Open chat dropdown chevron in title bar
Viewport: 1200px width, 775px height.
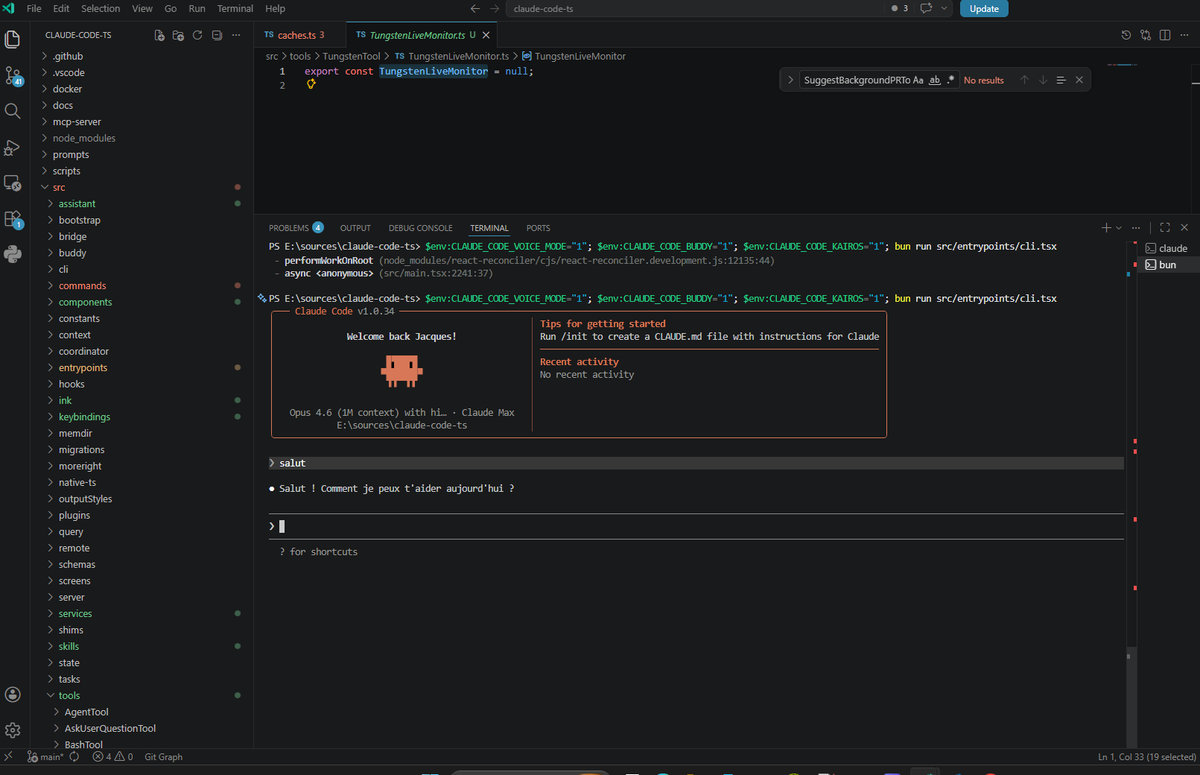[x=943, y=8]
